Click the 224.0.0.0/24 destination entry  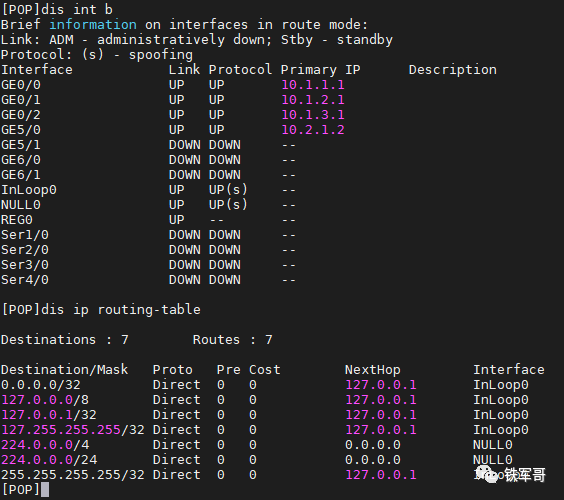pos(49,460)
